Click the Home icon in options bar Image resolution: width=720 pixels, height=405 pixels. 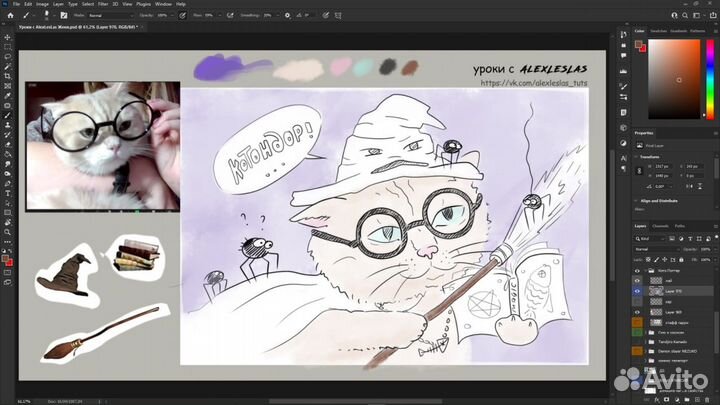pyautogui.click(x=10, y=15)
